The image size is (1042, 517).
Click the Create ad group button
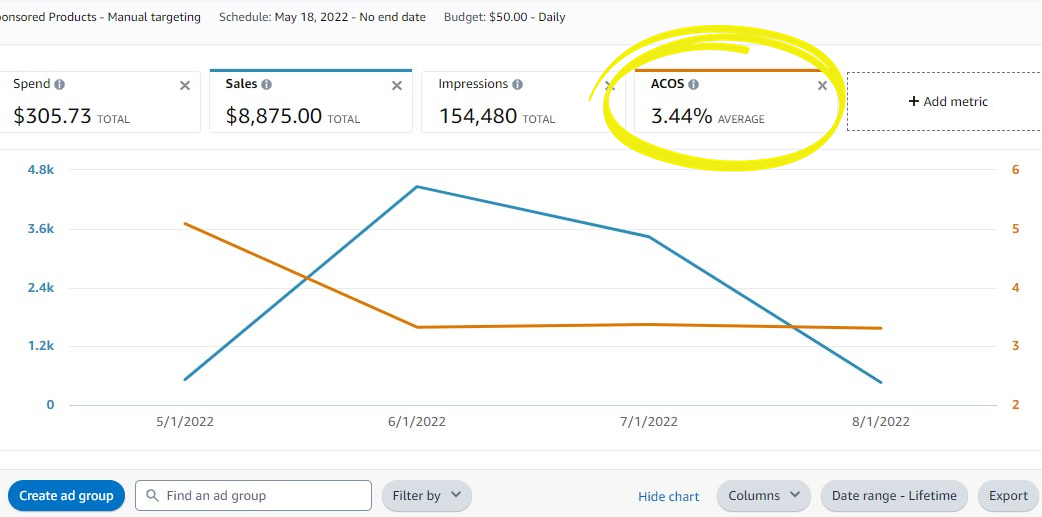tap(66, 495)
